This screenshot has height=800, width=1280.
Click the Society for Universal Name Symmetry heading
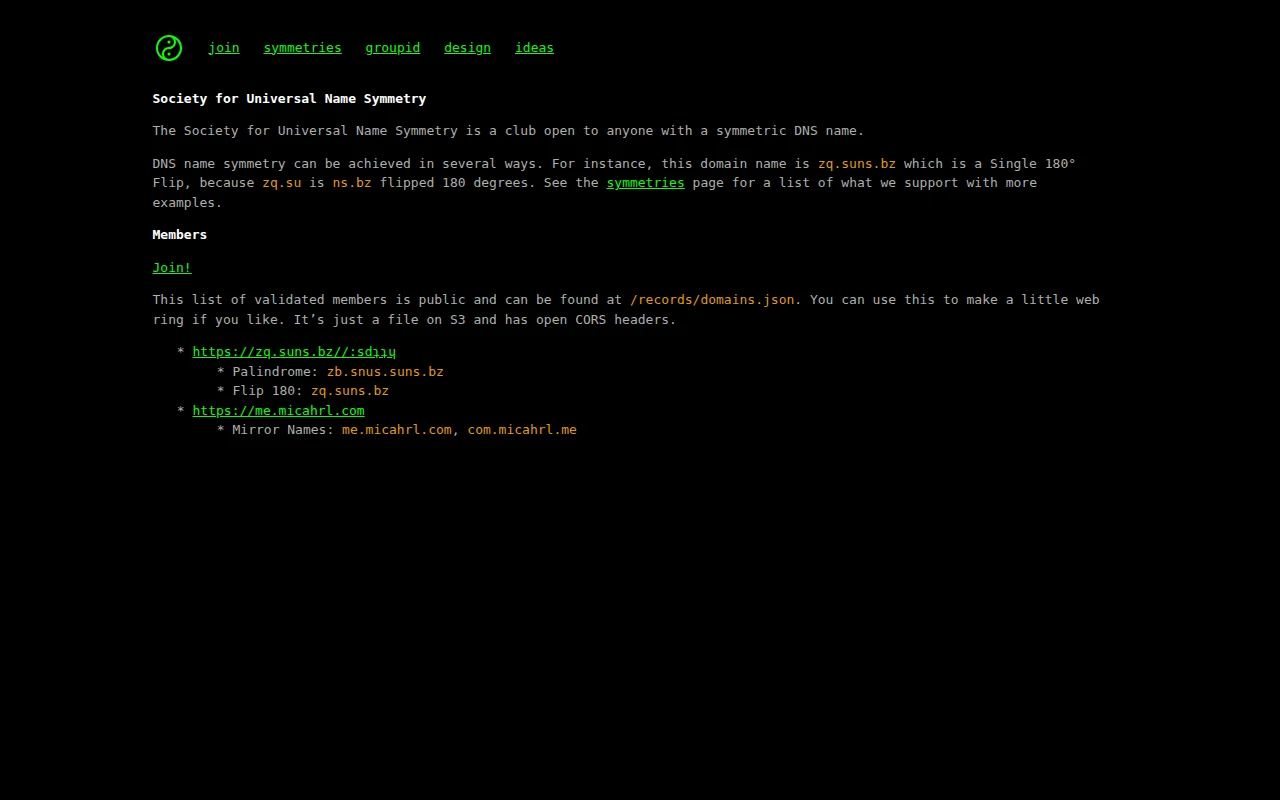click(x=289, y=98)
